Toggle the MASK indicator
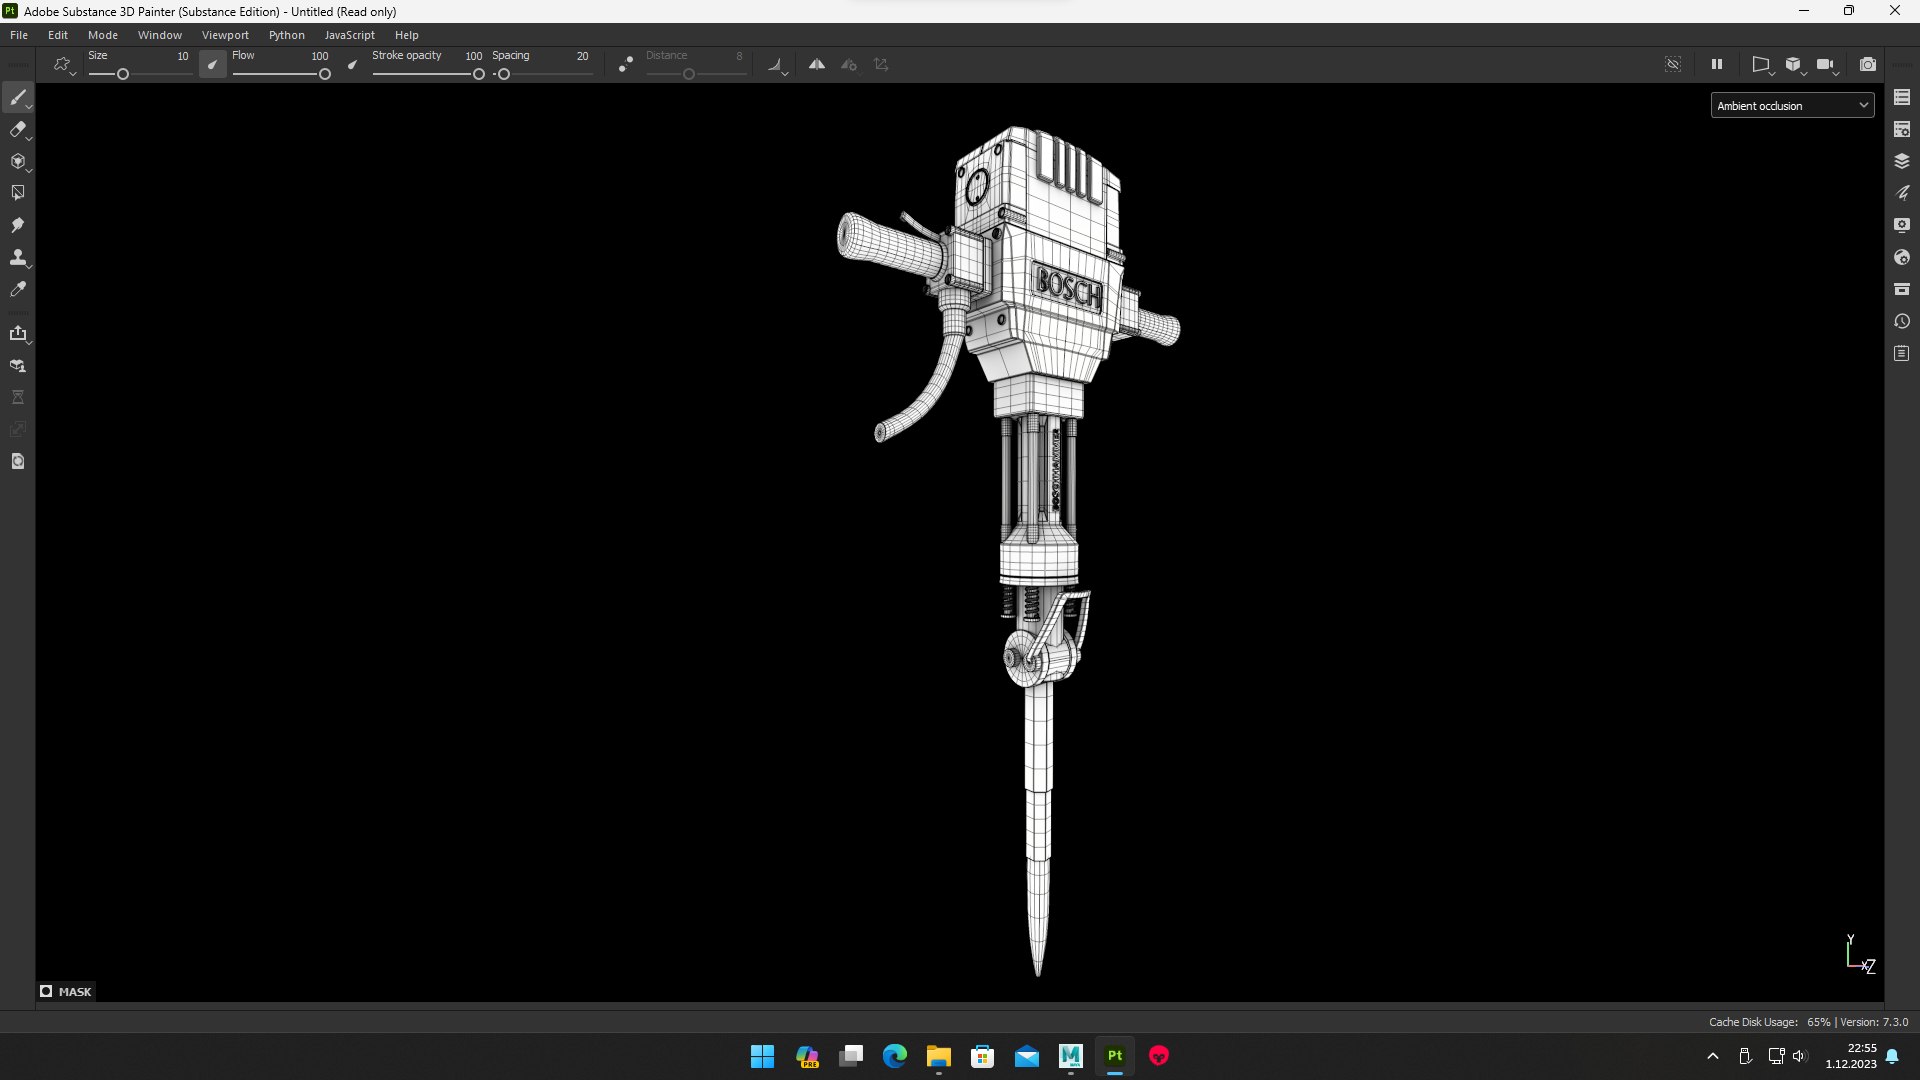The image size is (1920, 1080). (x=66, y=991)
